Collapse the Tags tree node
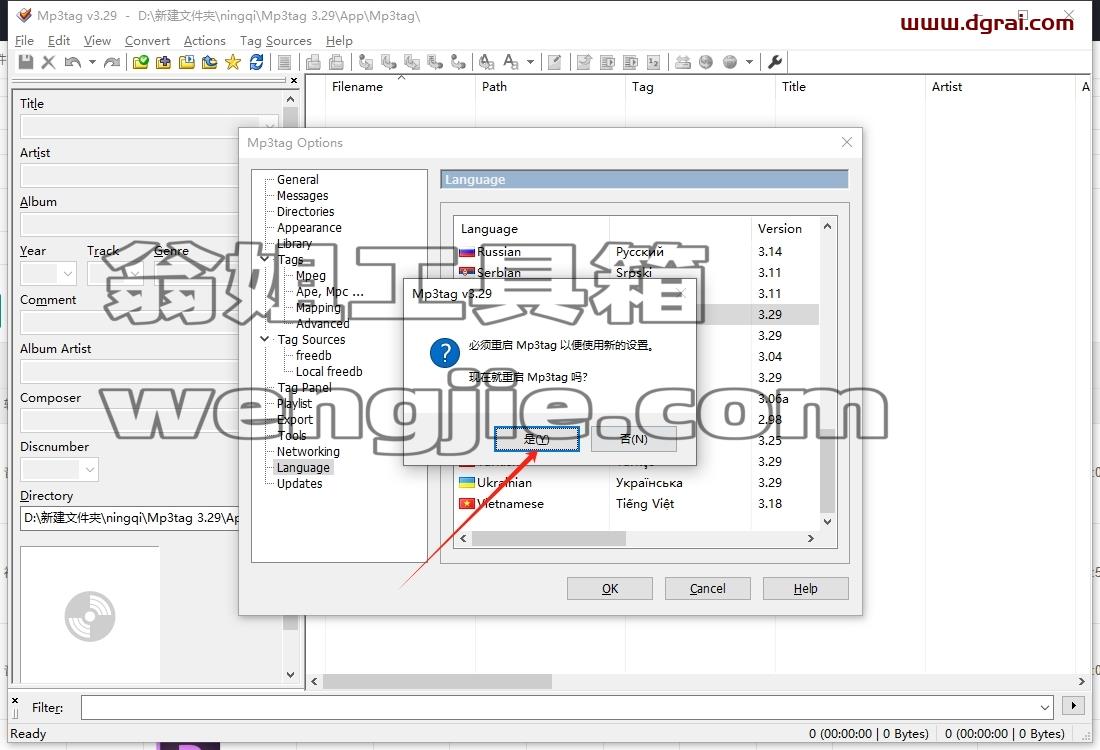The width and height of the screenshot is (1100, 750). [264, 259]
